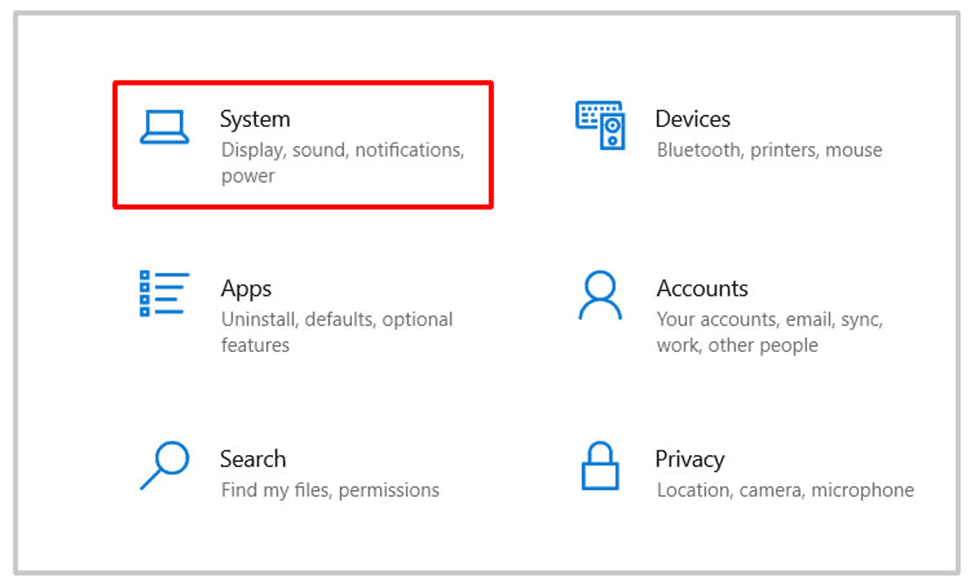The image size is (975, 582).
Task: Click 'Uninstall, defaults, optional features' description
Action: 336,320
